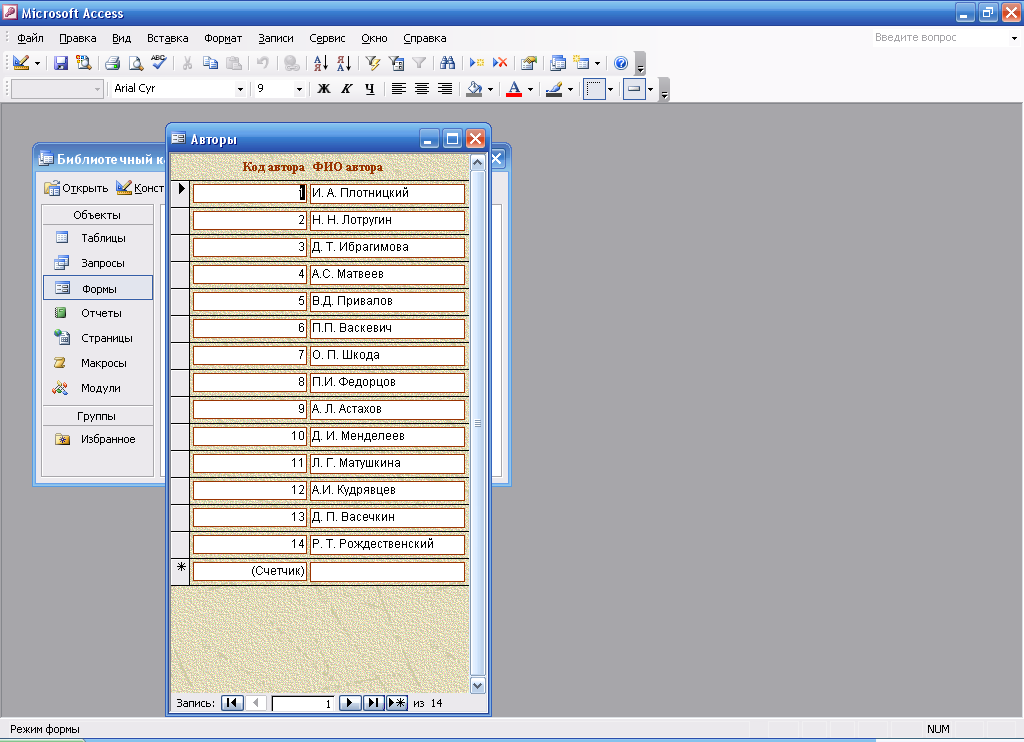The height and width of the screenshot is (742, 1024).
Task: Toggle underline formatting (Ч)
Action: [x=370, y=89]
